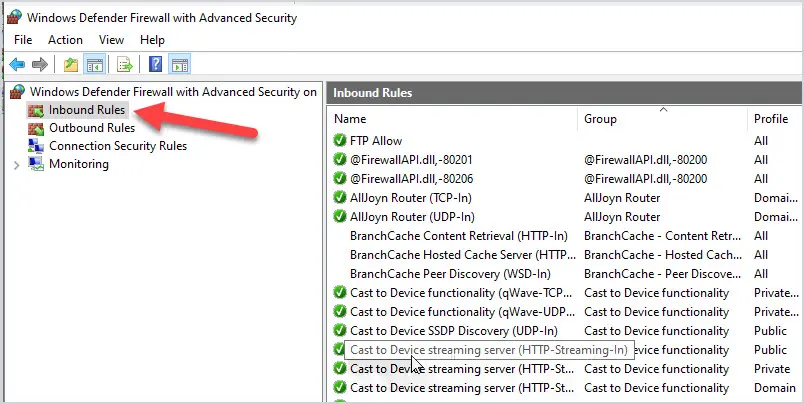Click the Forward arrow toolbar icon
The image size is (804, 404).
(39, 65)
